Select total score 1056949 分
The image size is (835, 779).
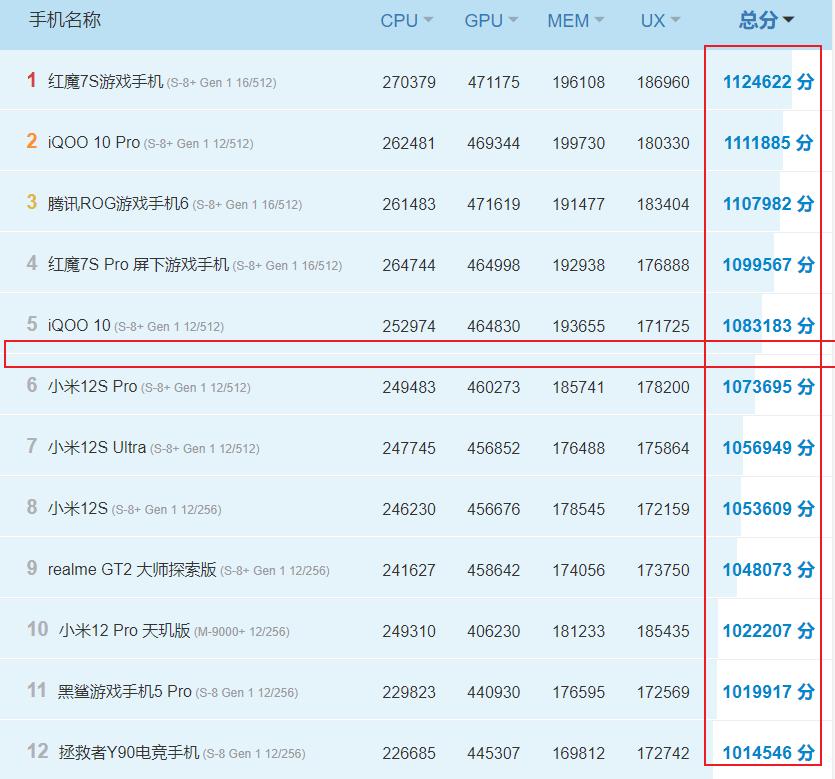768,448
